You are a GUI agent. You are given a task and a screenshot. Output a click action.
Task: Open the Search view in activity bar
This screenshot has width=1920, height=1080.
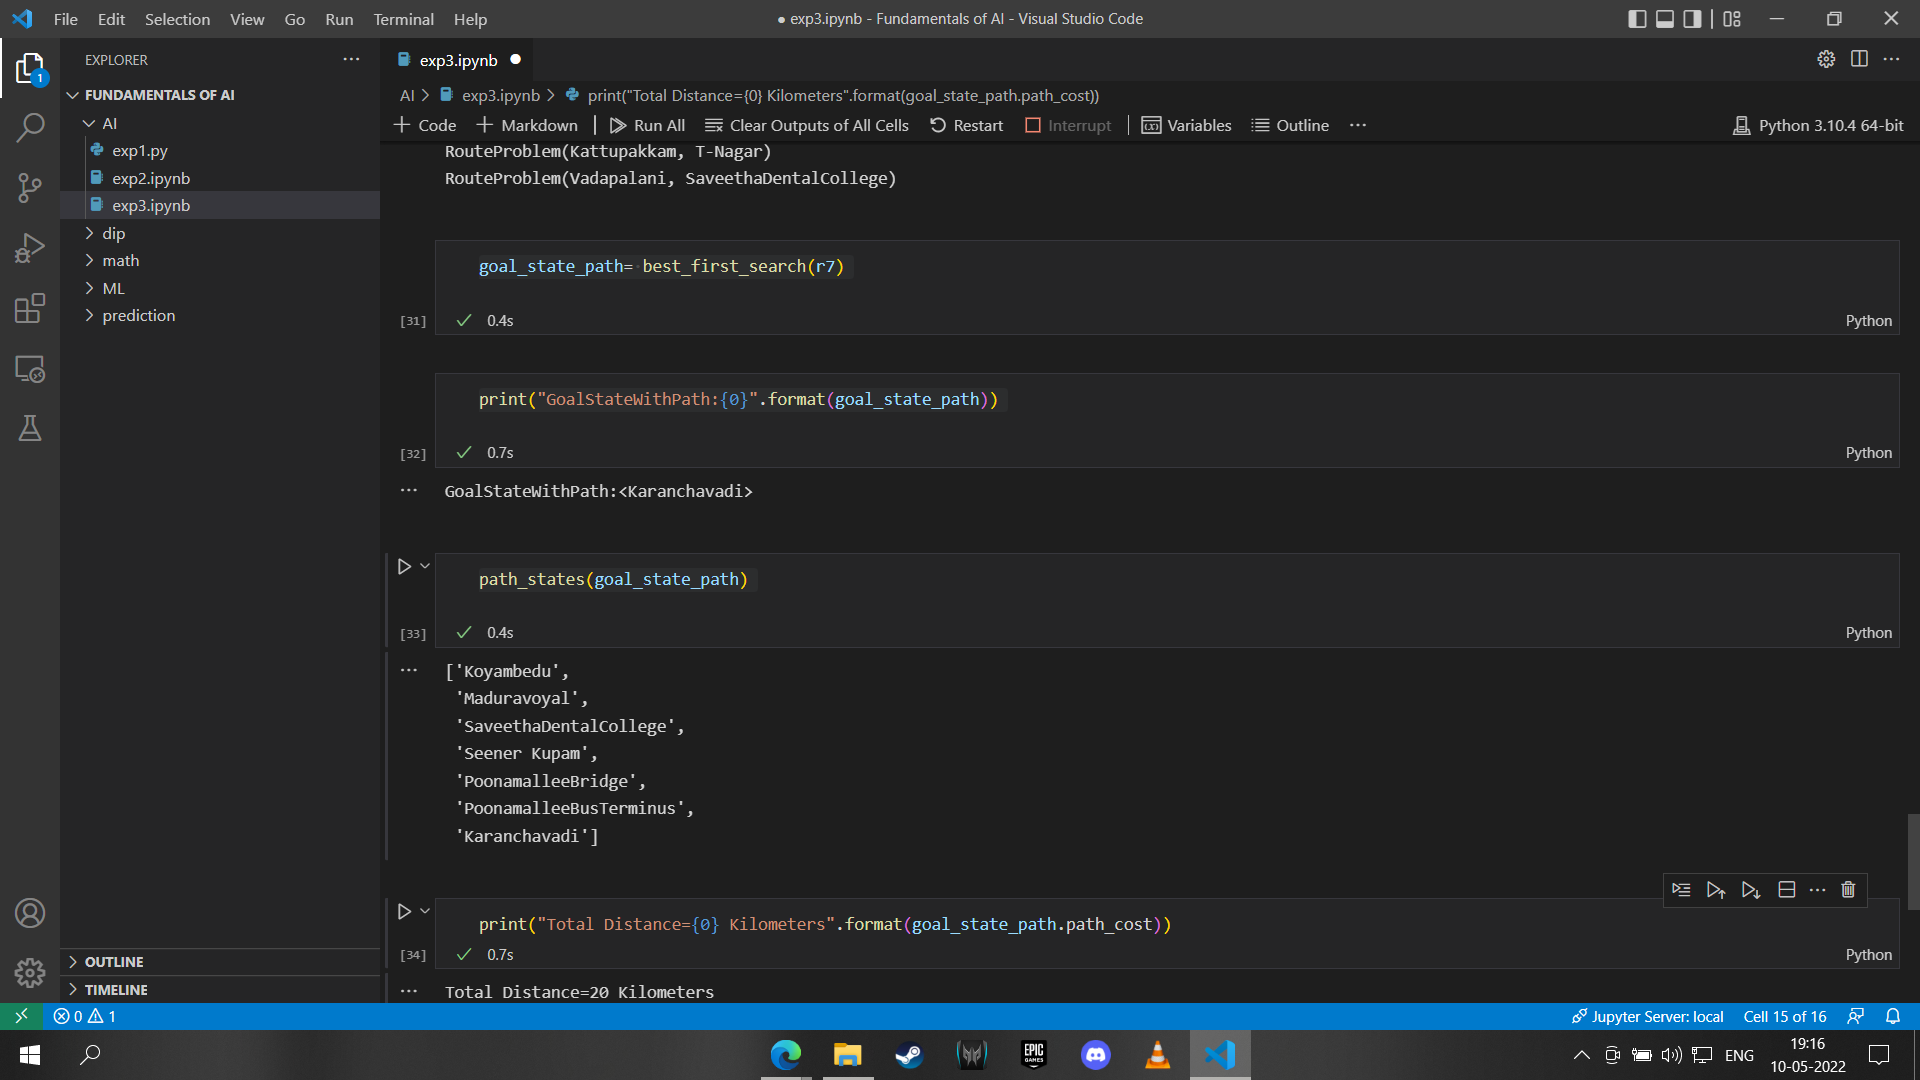coord(30,128)
